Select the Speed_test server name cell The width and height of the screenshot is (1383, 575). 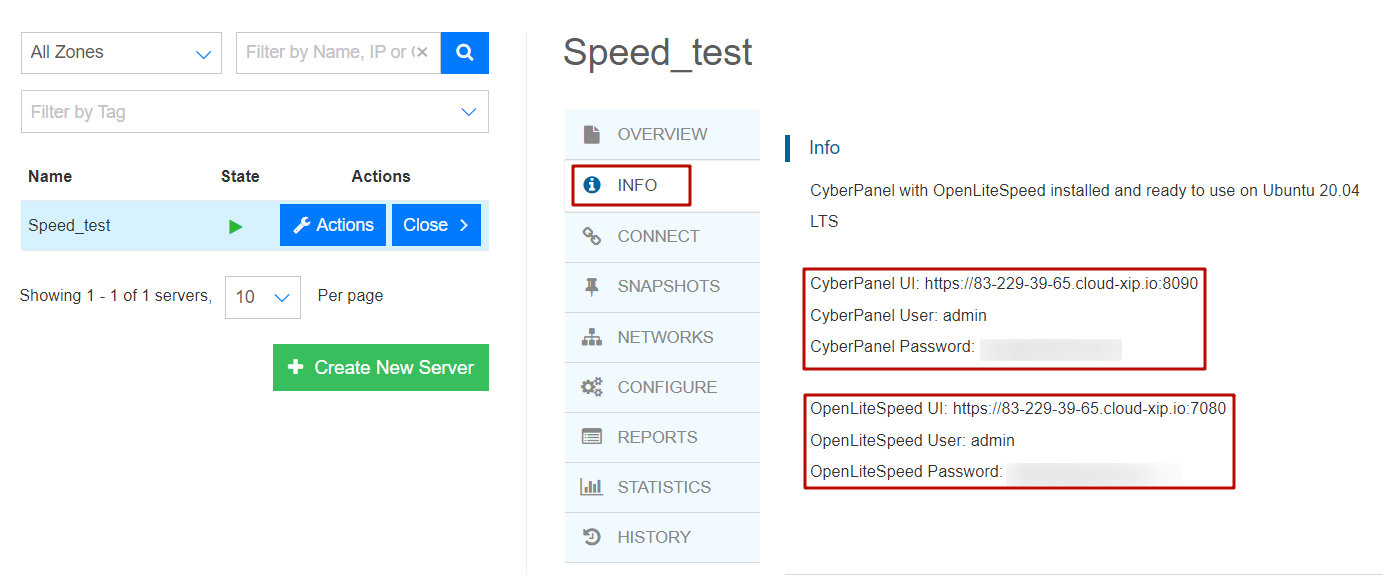point(70,226)
